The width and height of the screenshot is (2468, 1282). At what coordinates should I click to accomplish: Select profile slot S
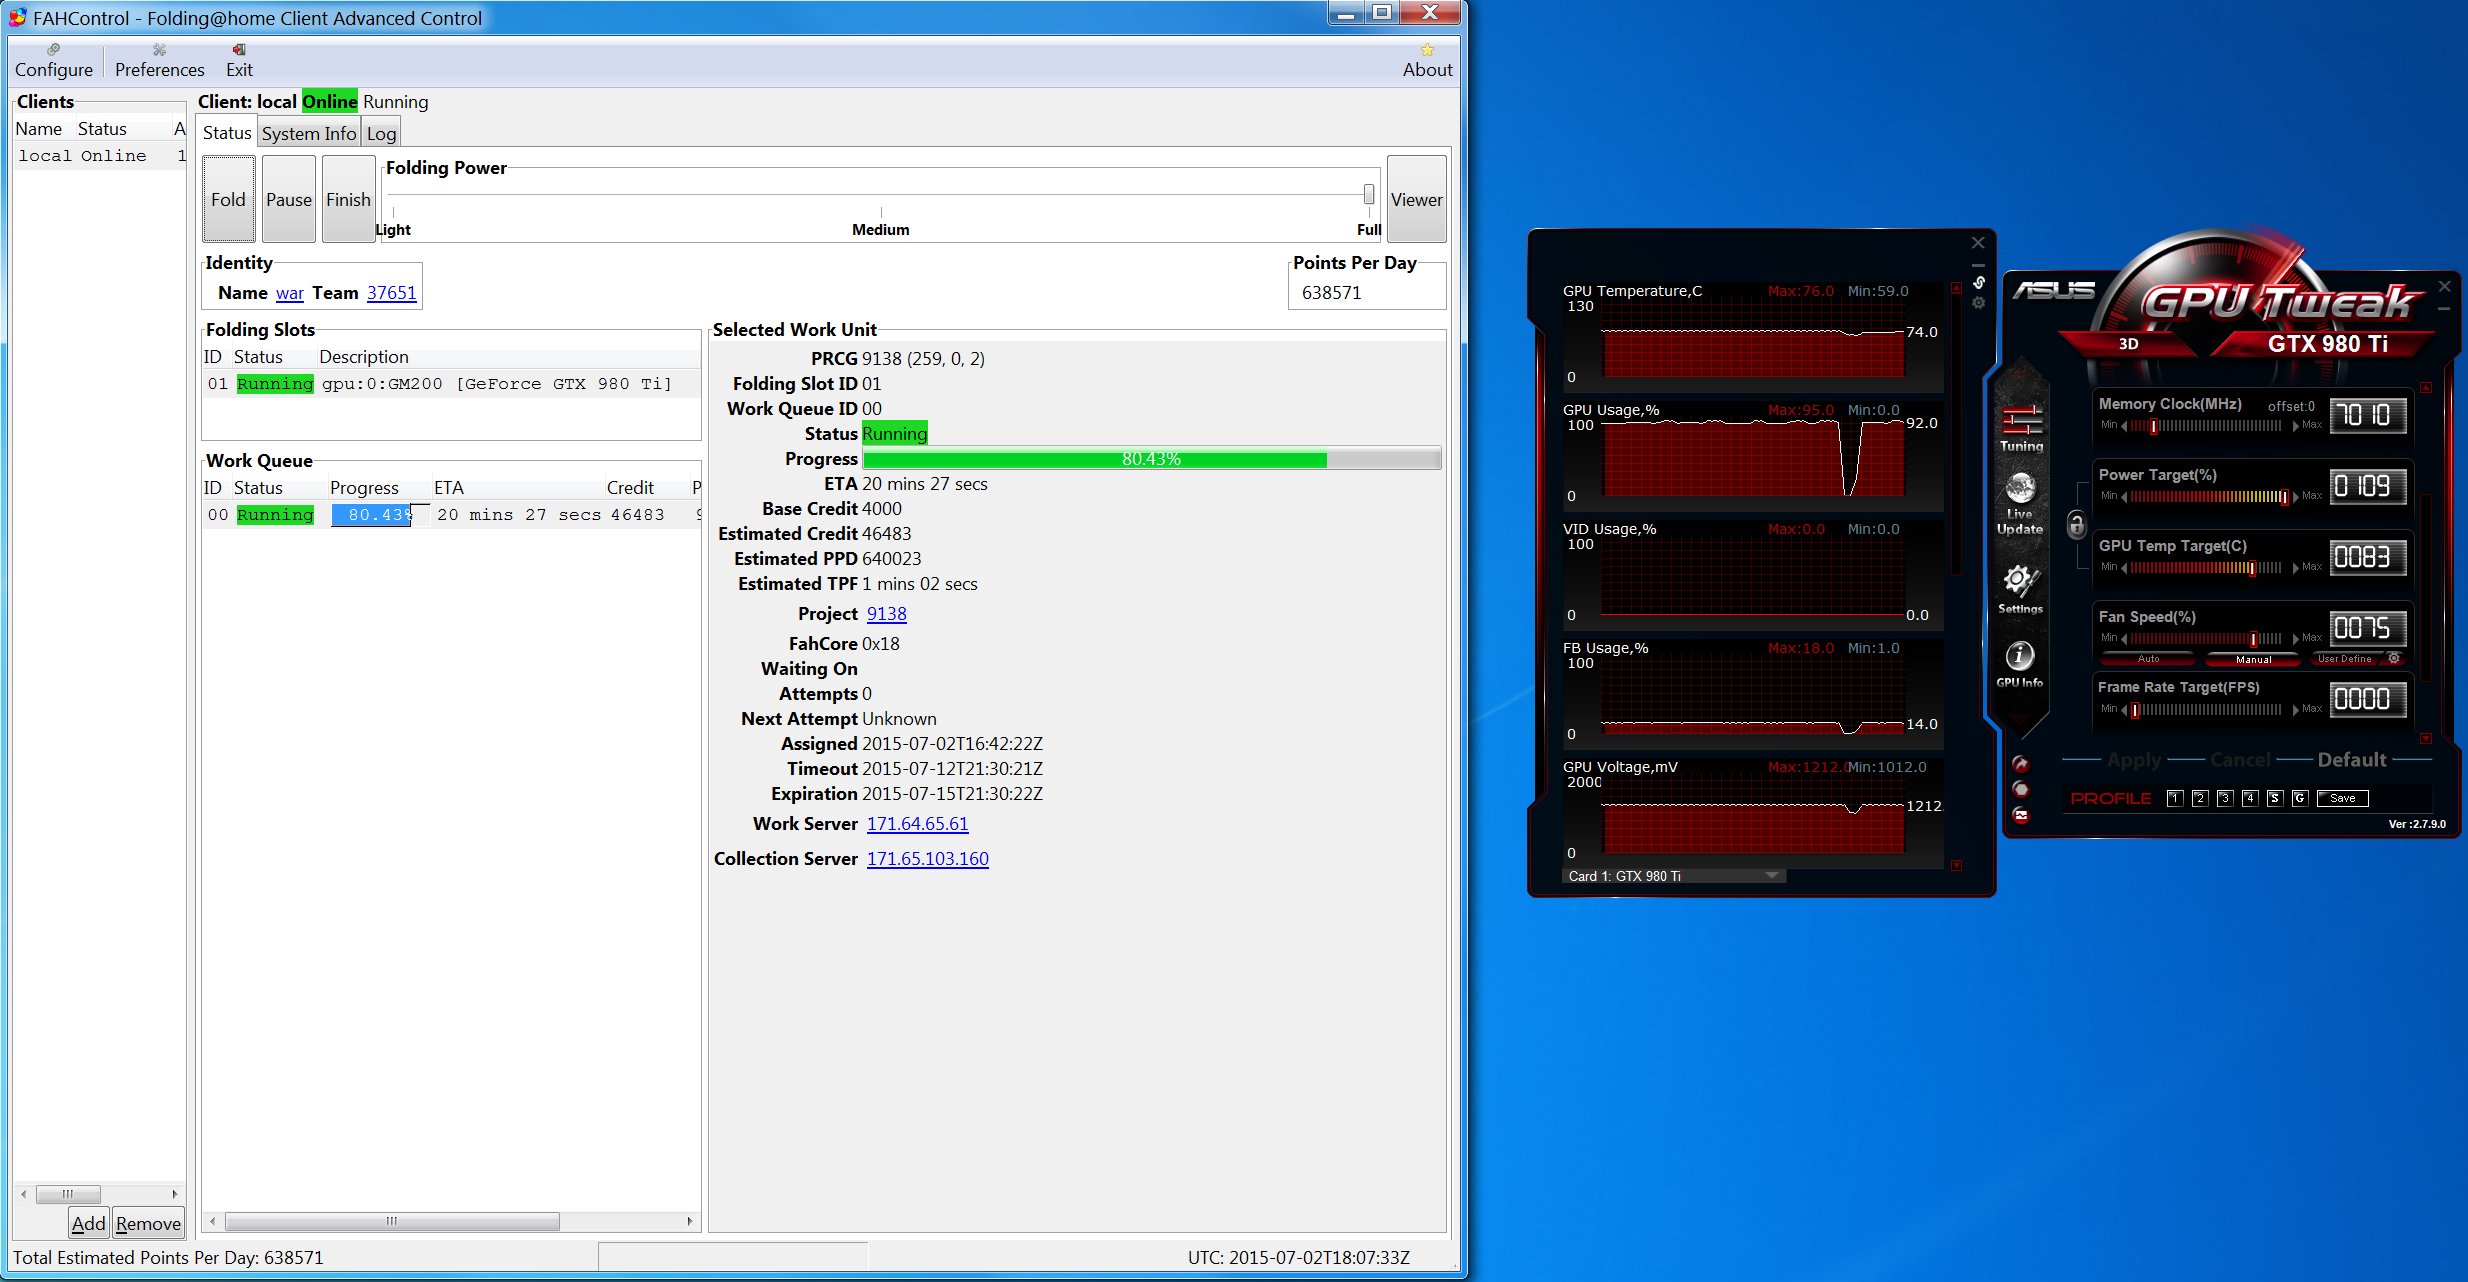[2274, 798]
